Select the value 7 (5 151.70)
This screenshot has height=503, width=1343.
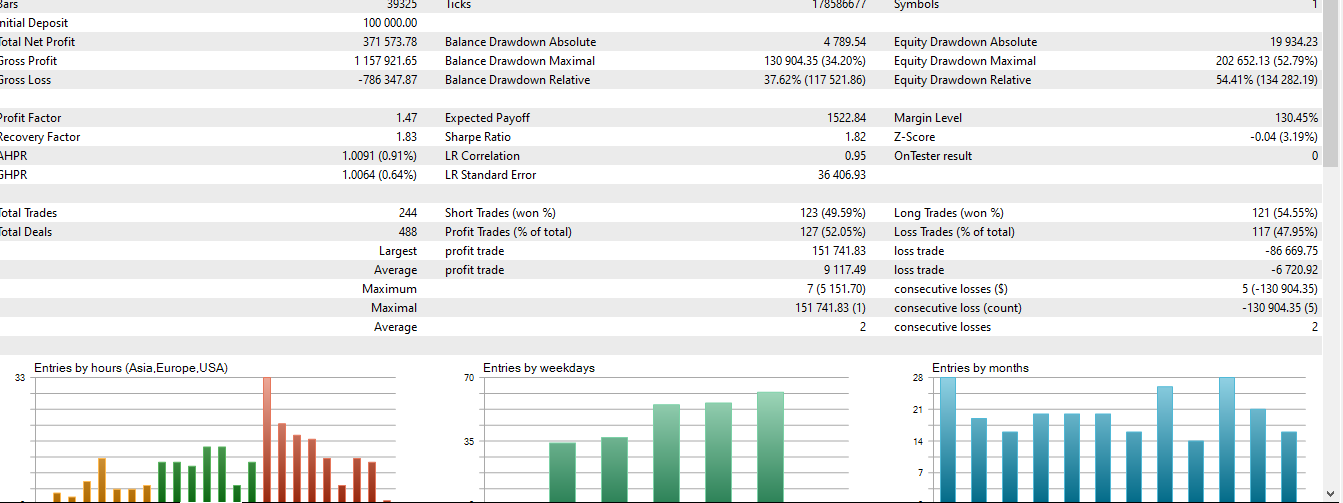point(836,289)
